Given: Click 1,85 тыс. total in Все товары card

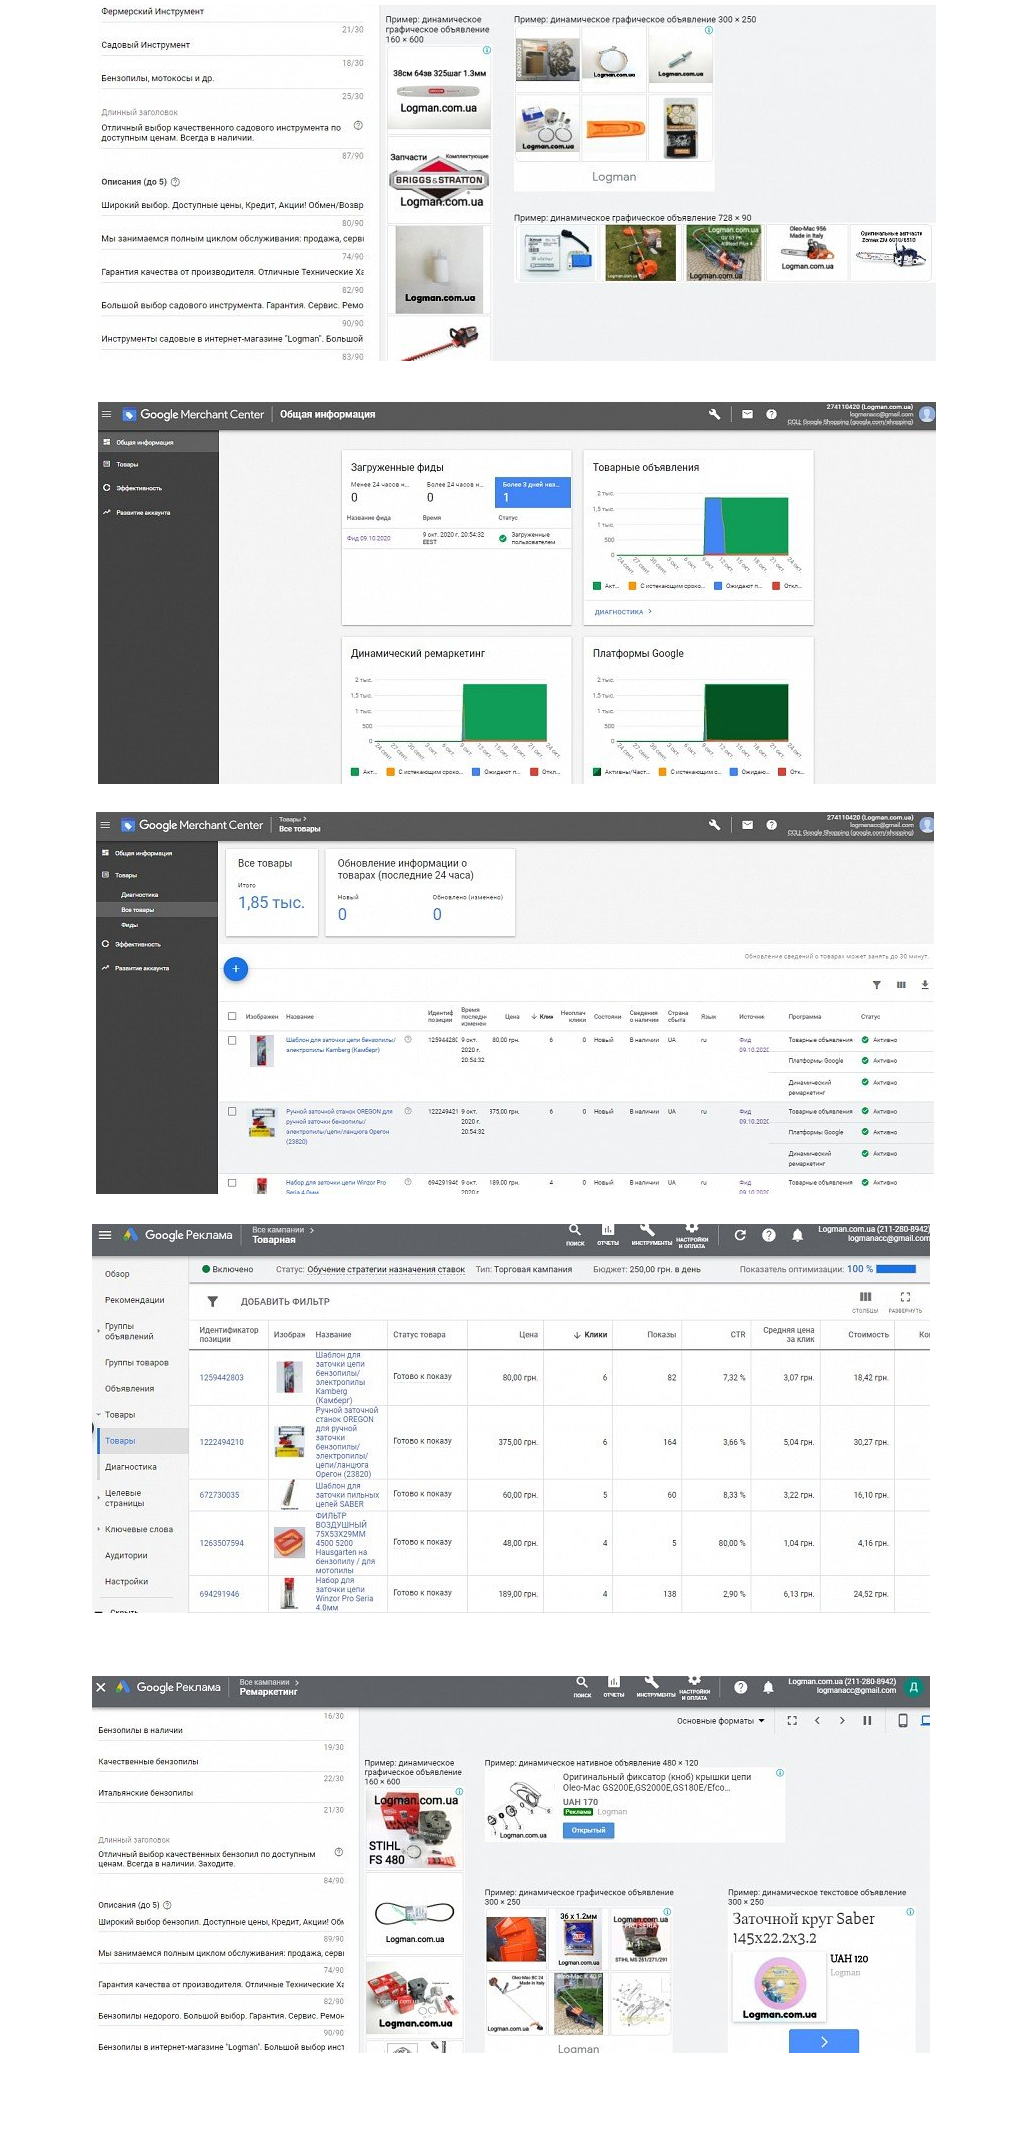Looking at the screenshot, I should (271, 902).
